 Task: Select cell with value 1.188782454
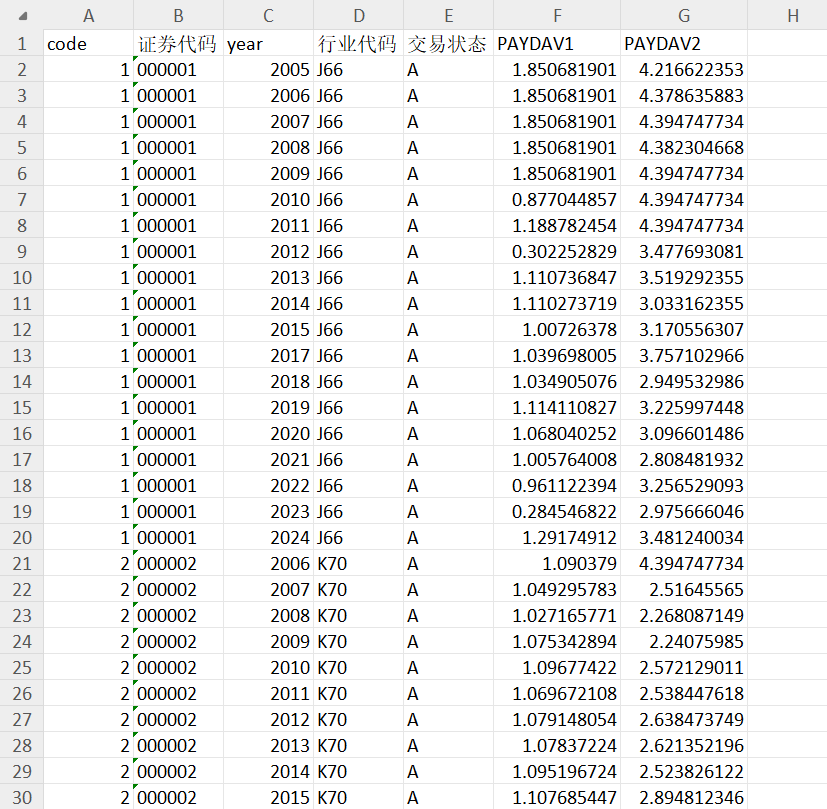click(557, 225)
